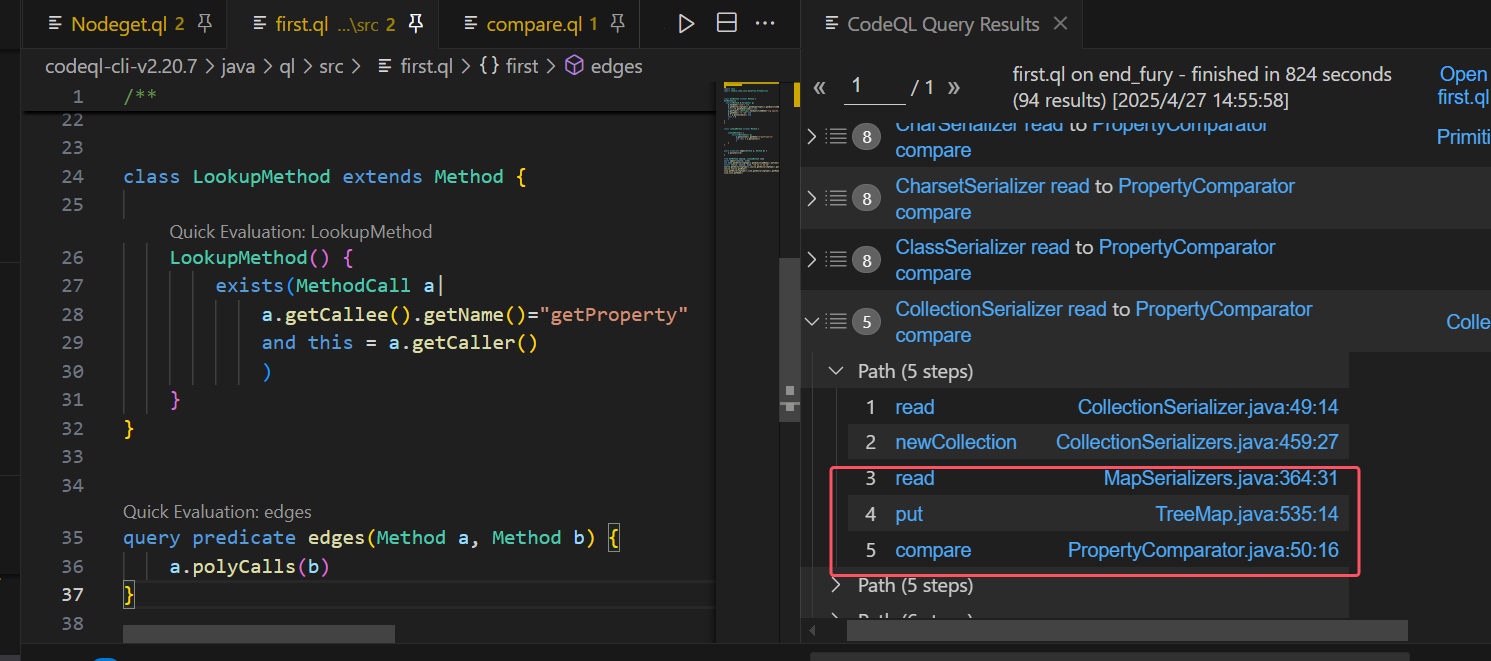Click the 8 badge on ClassSerializer row
The image size is (1491, 661).
pos(866,260)
